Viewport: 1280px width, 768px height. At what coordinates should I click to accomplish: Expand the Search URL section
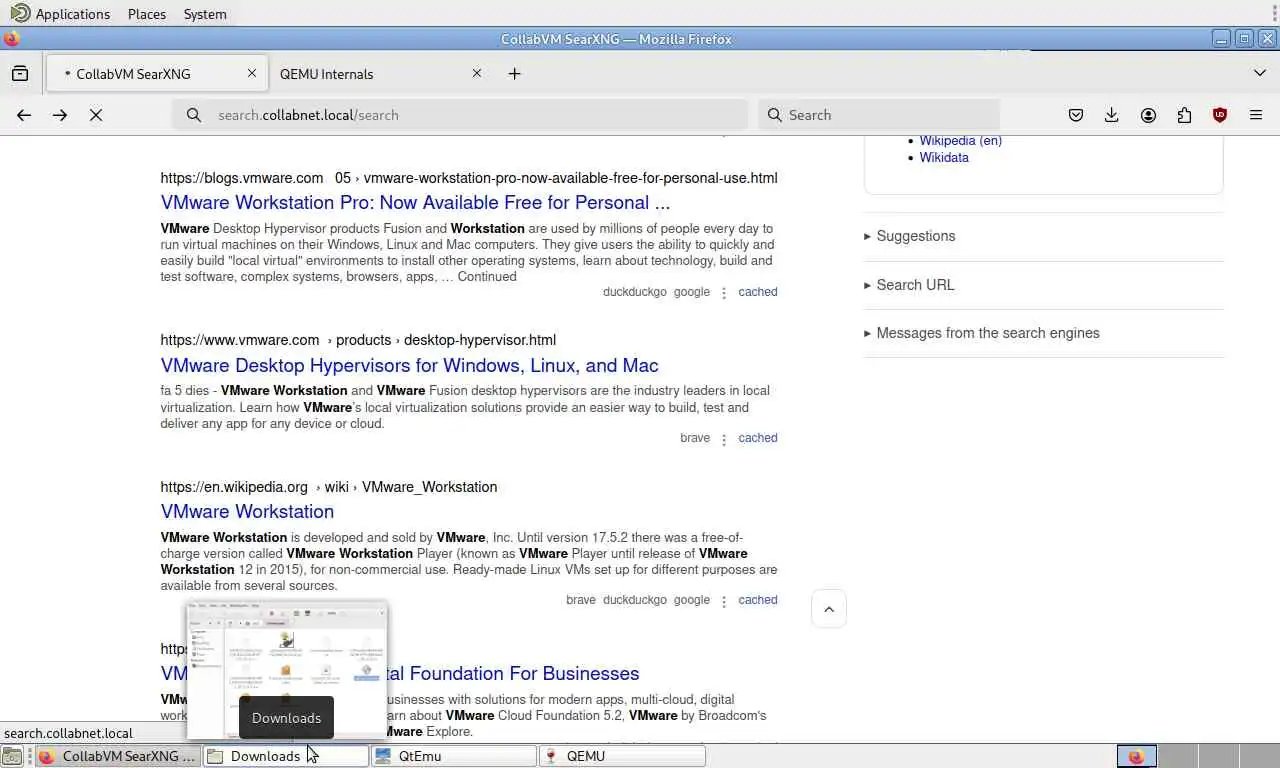tap(910, 285)
